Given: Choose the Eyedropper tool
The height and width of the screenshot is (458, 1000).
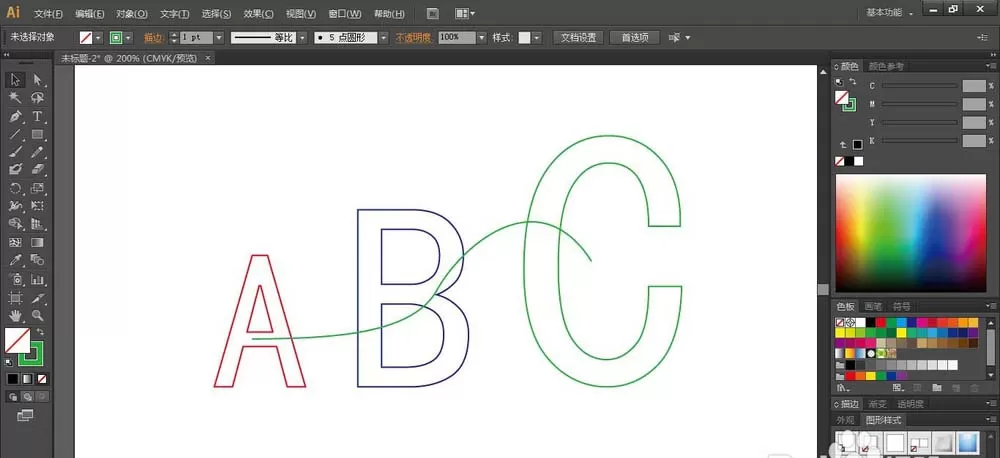Looking at the screenshot, I should coord(16,260).
